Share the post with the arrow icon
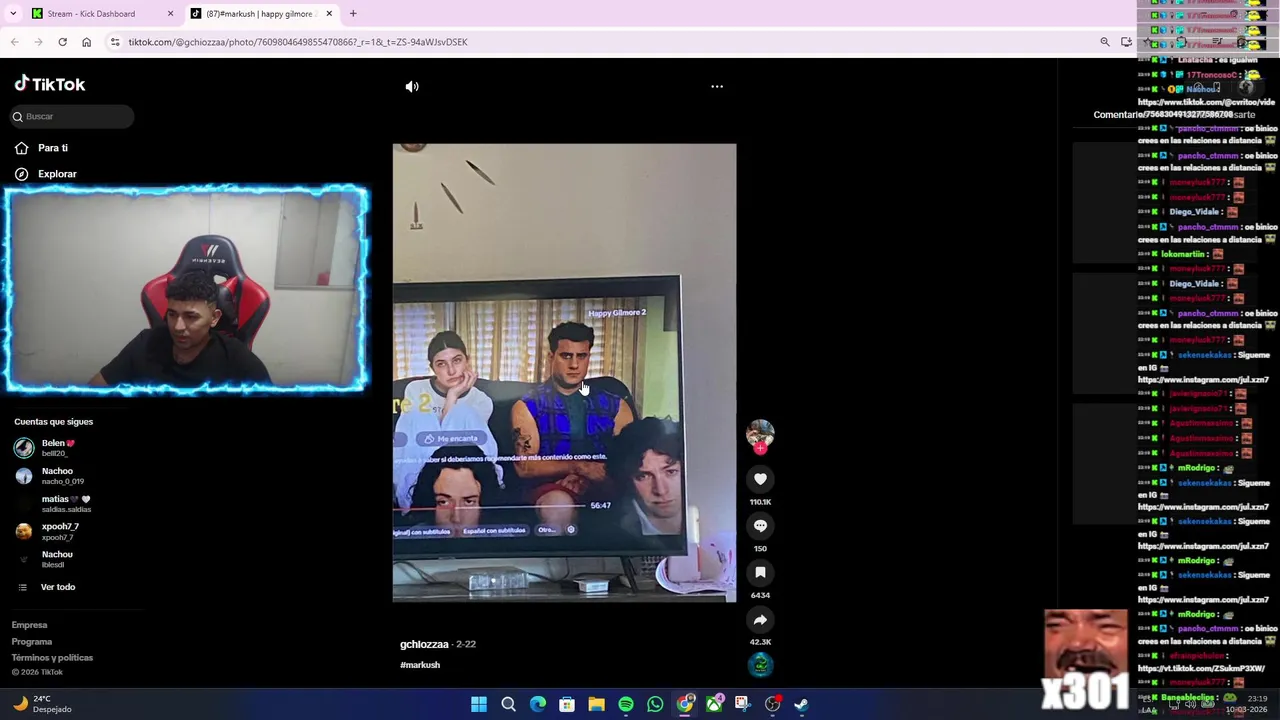Viewport: 1280px width, 720px height. point(760,619)
